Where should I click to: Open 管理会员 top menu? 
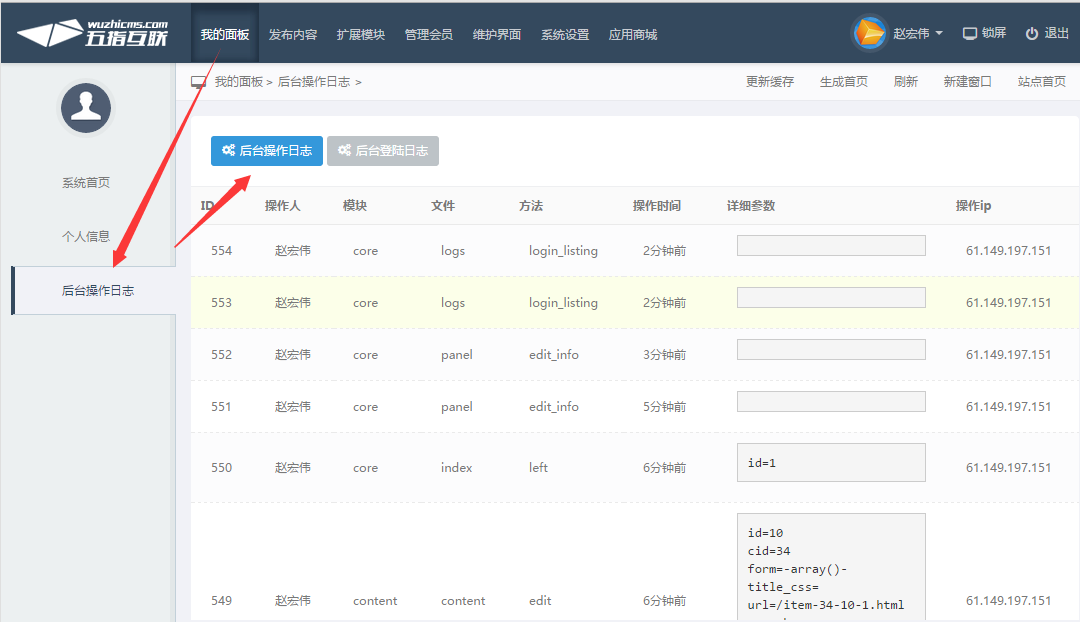(x=428, y=34)
